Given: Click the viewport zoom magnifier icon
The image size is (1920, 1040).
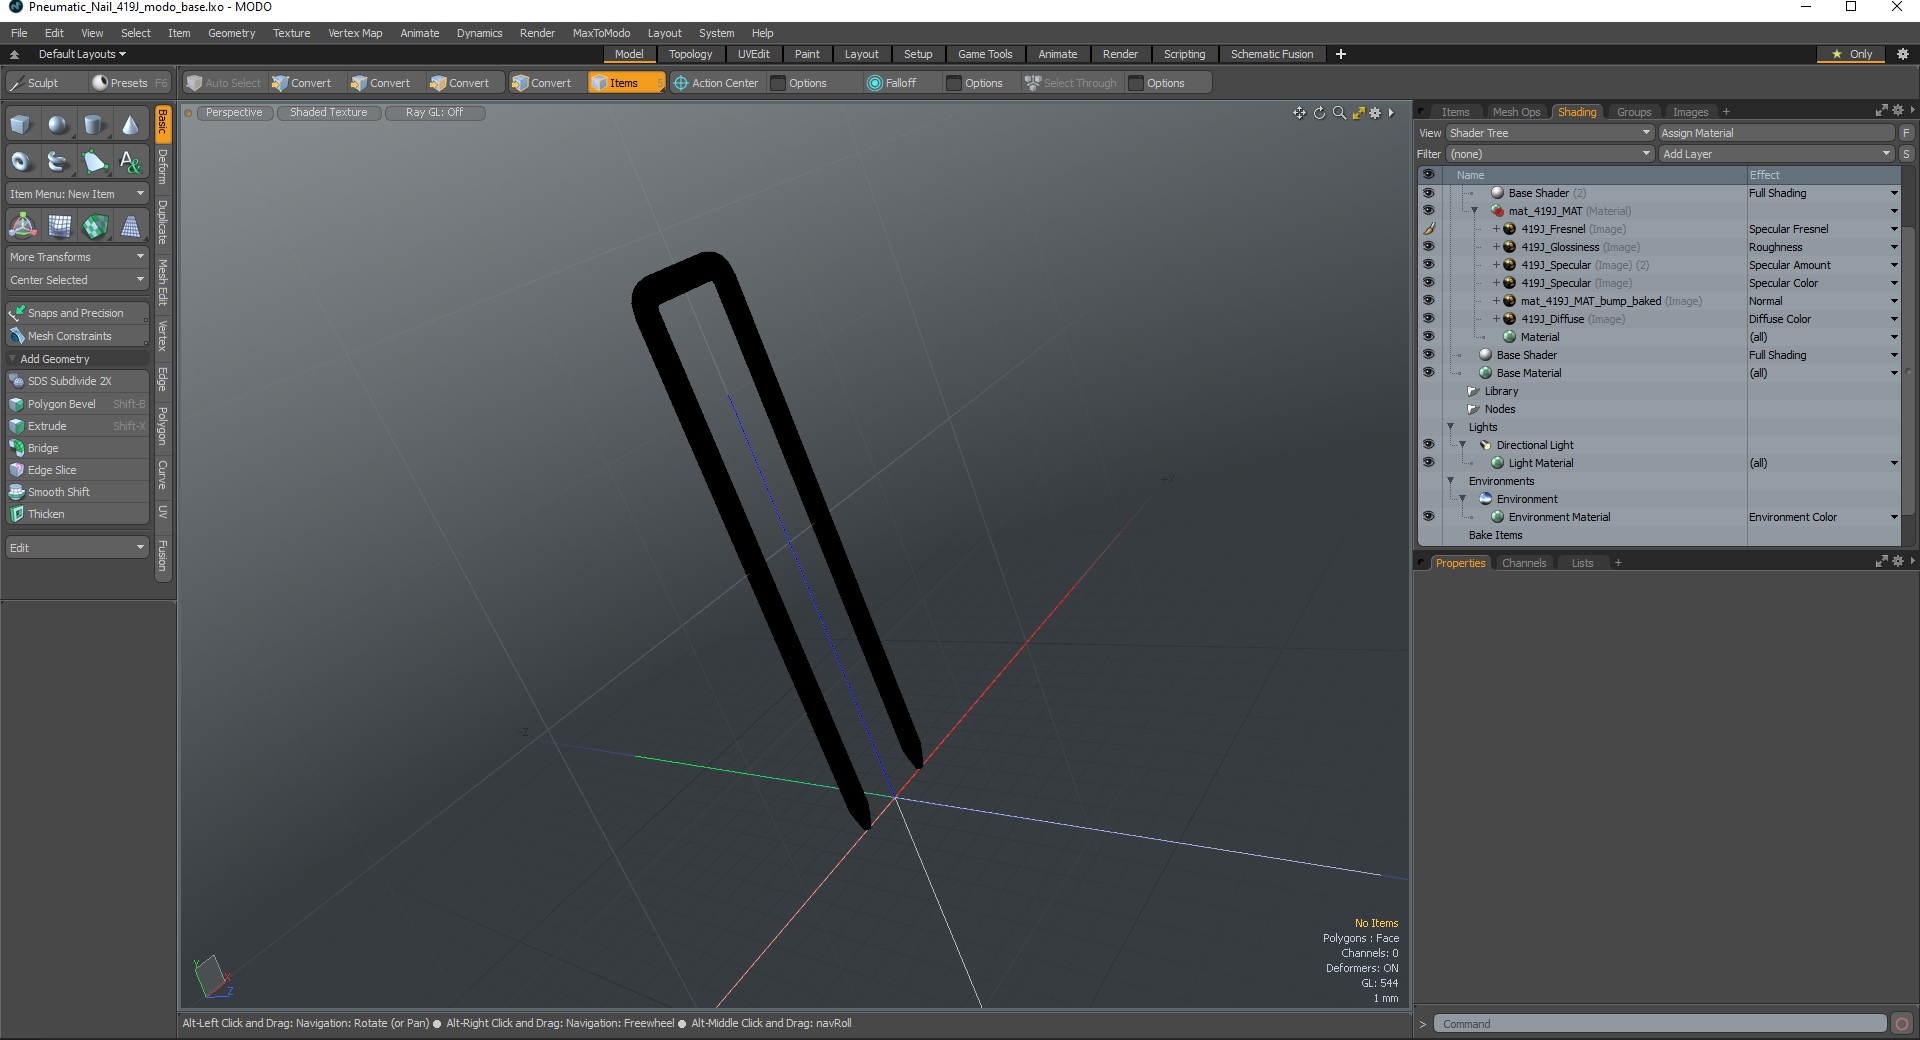Looking at the screenshot, I should pos(1339,113).
